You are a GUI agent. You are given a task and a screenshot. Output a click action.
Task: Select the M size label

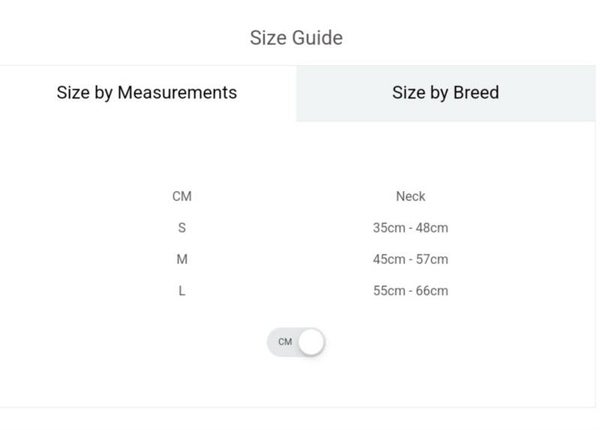182,259
